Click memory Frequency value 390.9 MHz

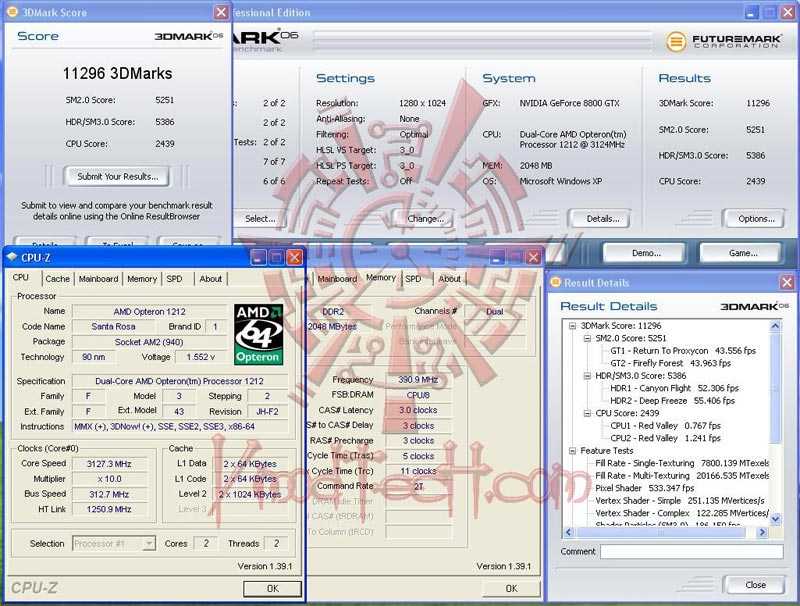[x=418, y=380]
